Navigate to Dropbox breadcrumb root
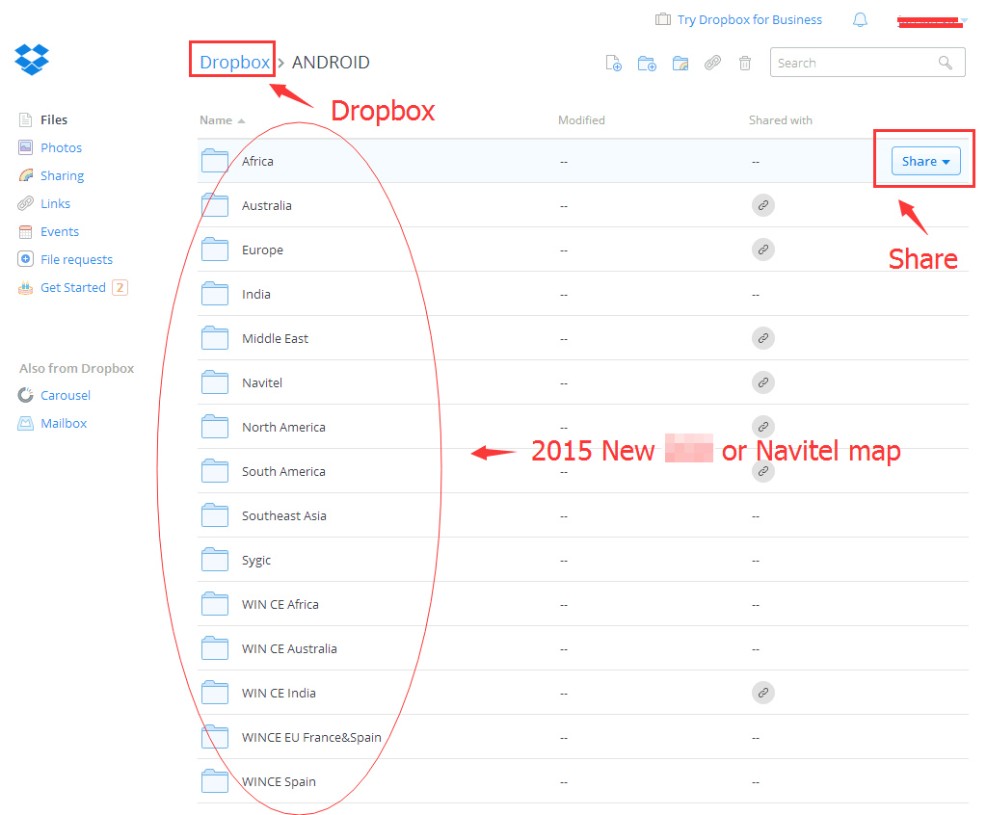 tap(234, 62)
